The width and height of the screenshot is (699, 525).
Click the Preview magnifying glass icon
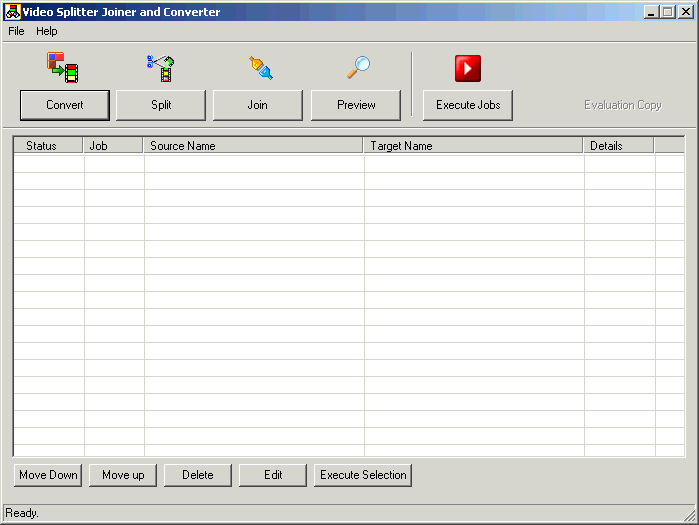pyautogui.click(x=358, y=67)
